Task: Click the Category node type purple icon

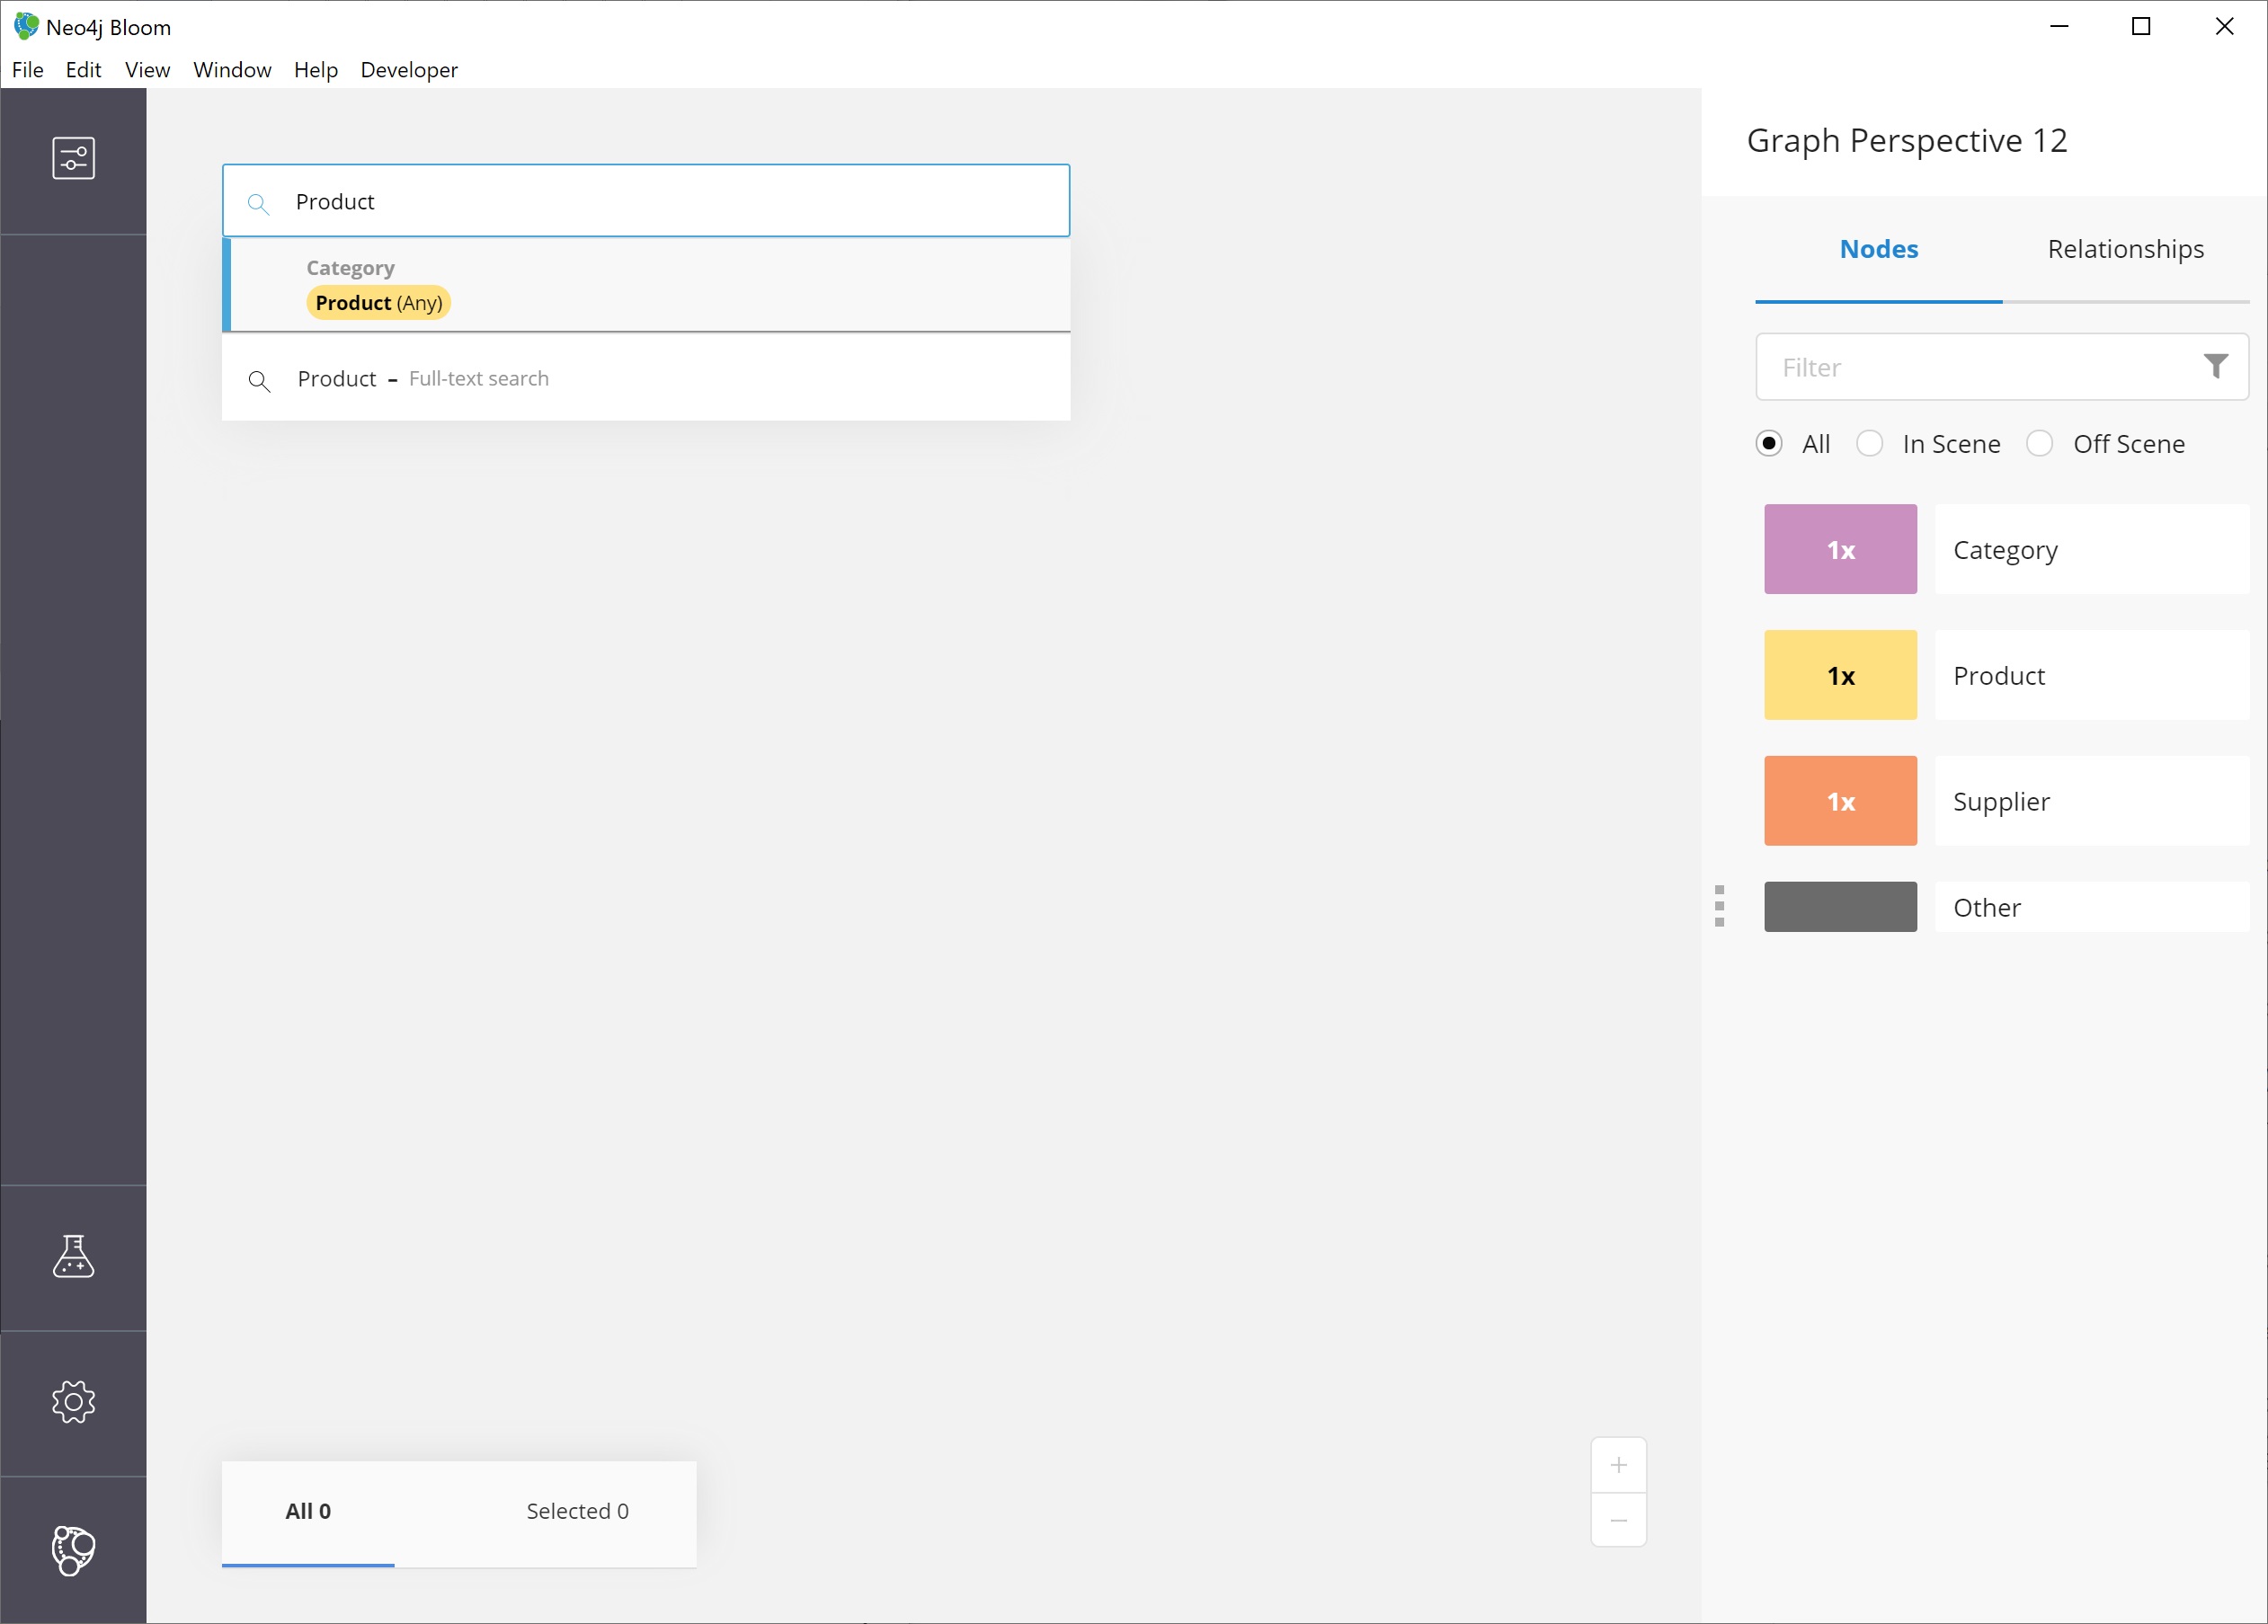Action: (x=1843, y=548)
